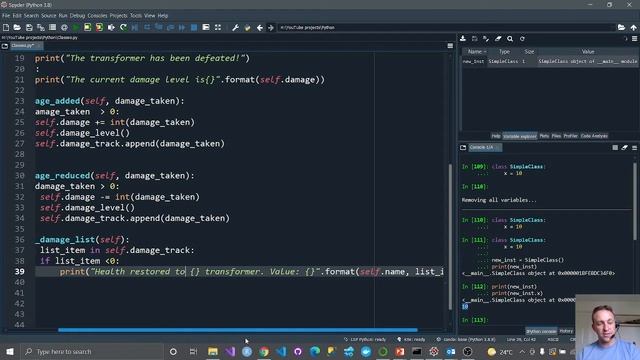Image resolution: width=640 pixels, height=360 pixels.
Task: Sort variables by Value column
Action: [588, 51]
